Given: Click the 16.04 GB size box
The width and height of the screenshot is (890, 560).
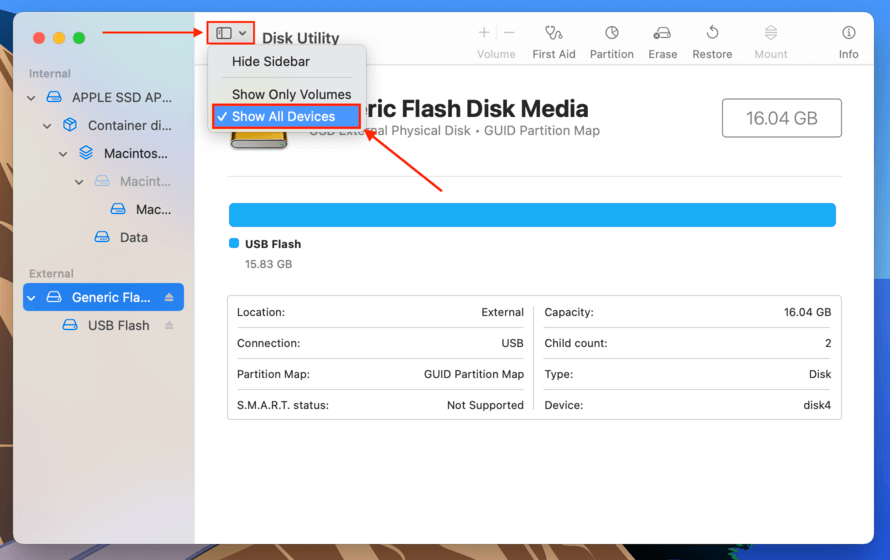Looking at the screenshot, I should point(782,118).
